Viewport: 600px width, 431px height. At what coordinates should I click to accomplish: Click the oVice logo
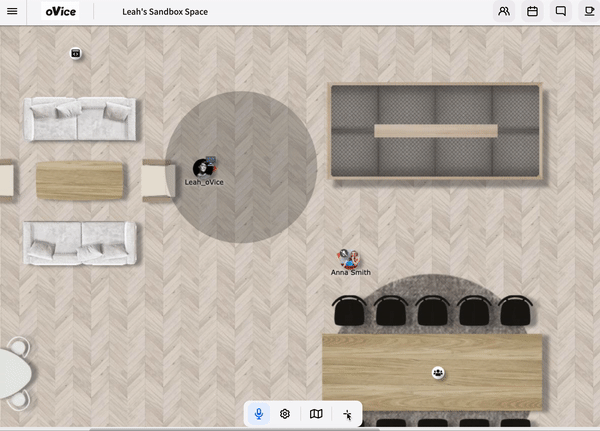[60, 11]
